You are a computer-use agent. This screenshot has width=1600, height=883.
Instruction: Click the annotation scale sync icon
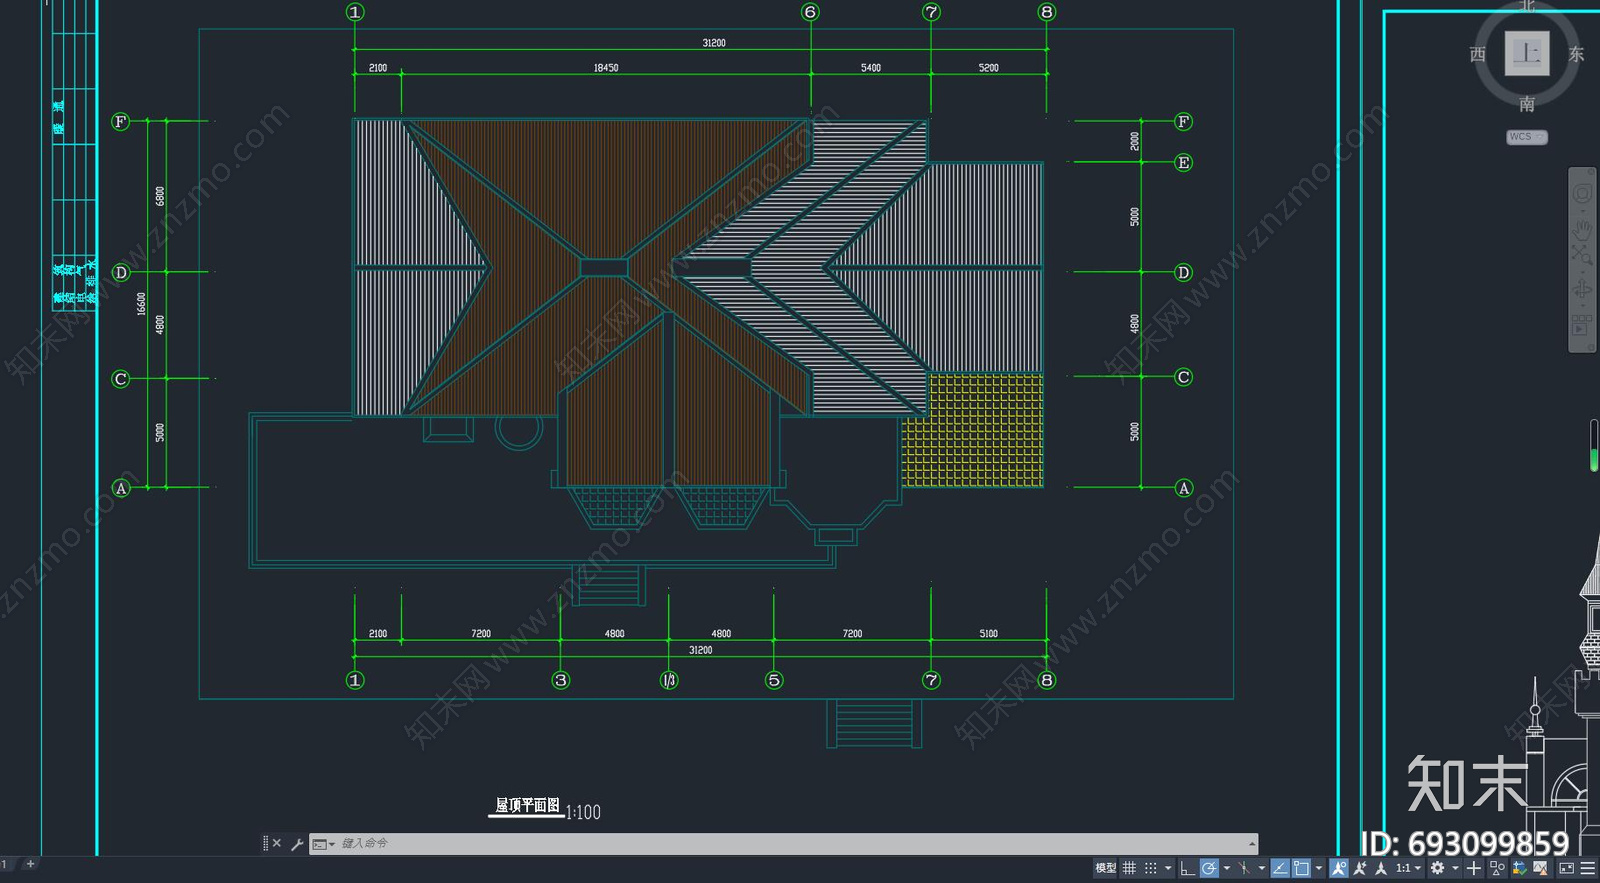pyautogui.click(x=1381, y=868)
